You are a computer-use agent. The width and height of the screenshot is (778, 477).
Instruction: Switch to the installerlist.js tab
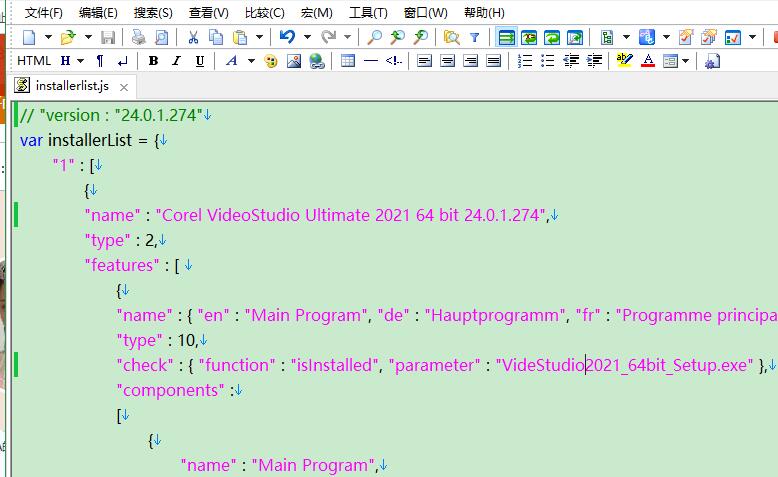(71, 86)
